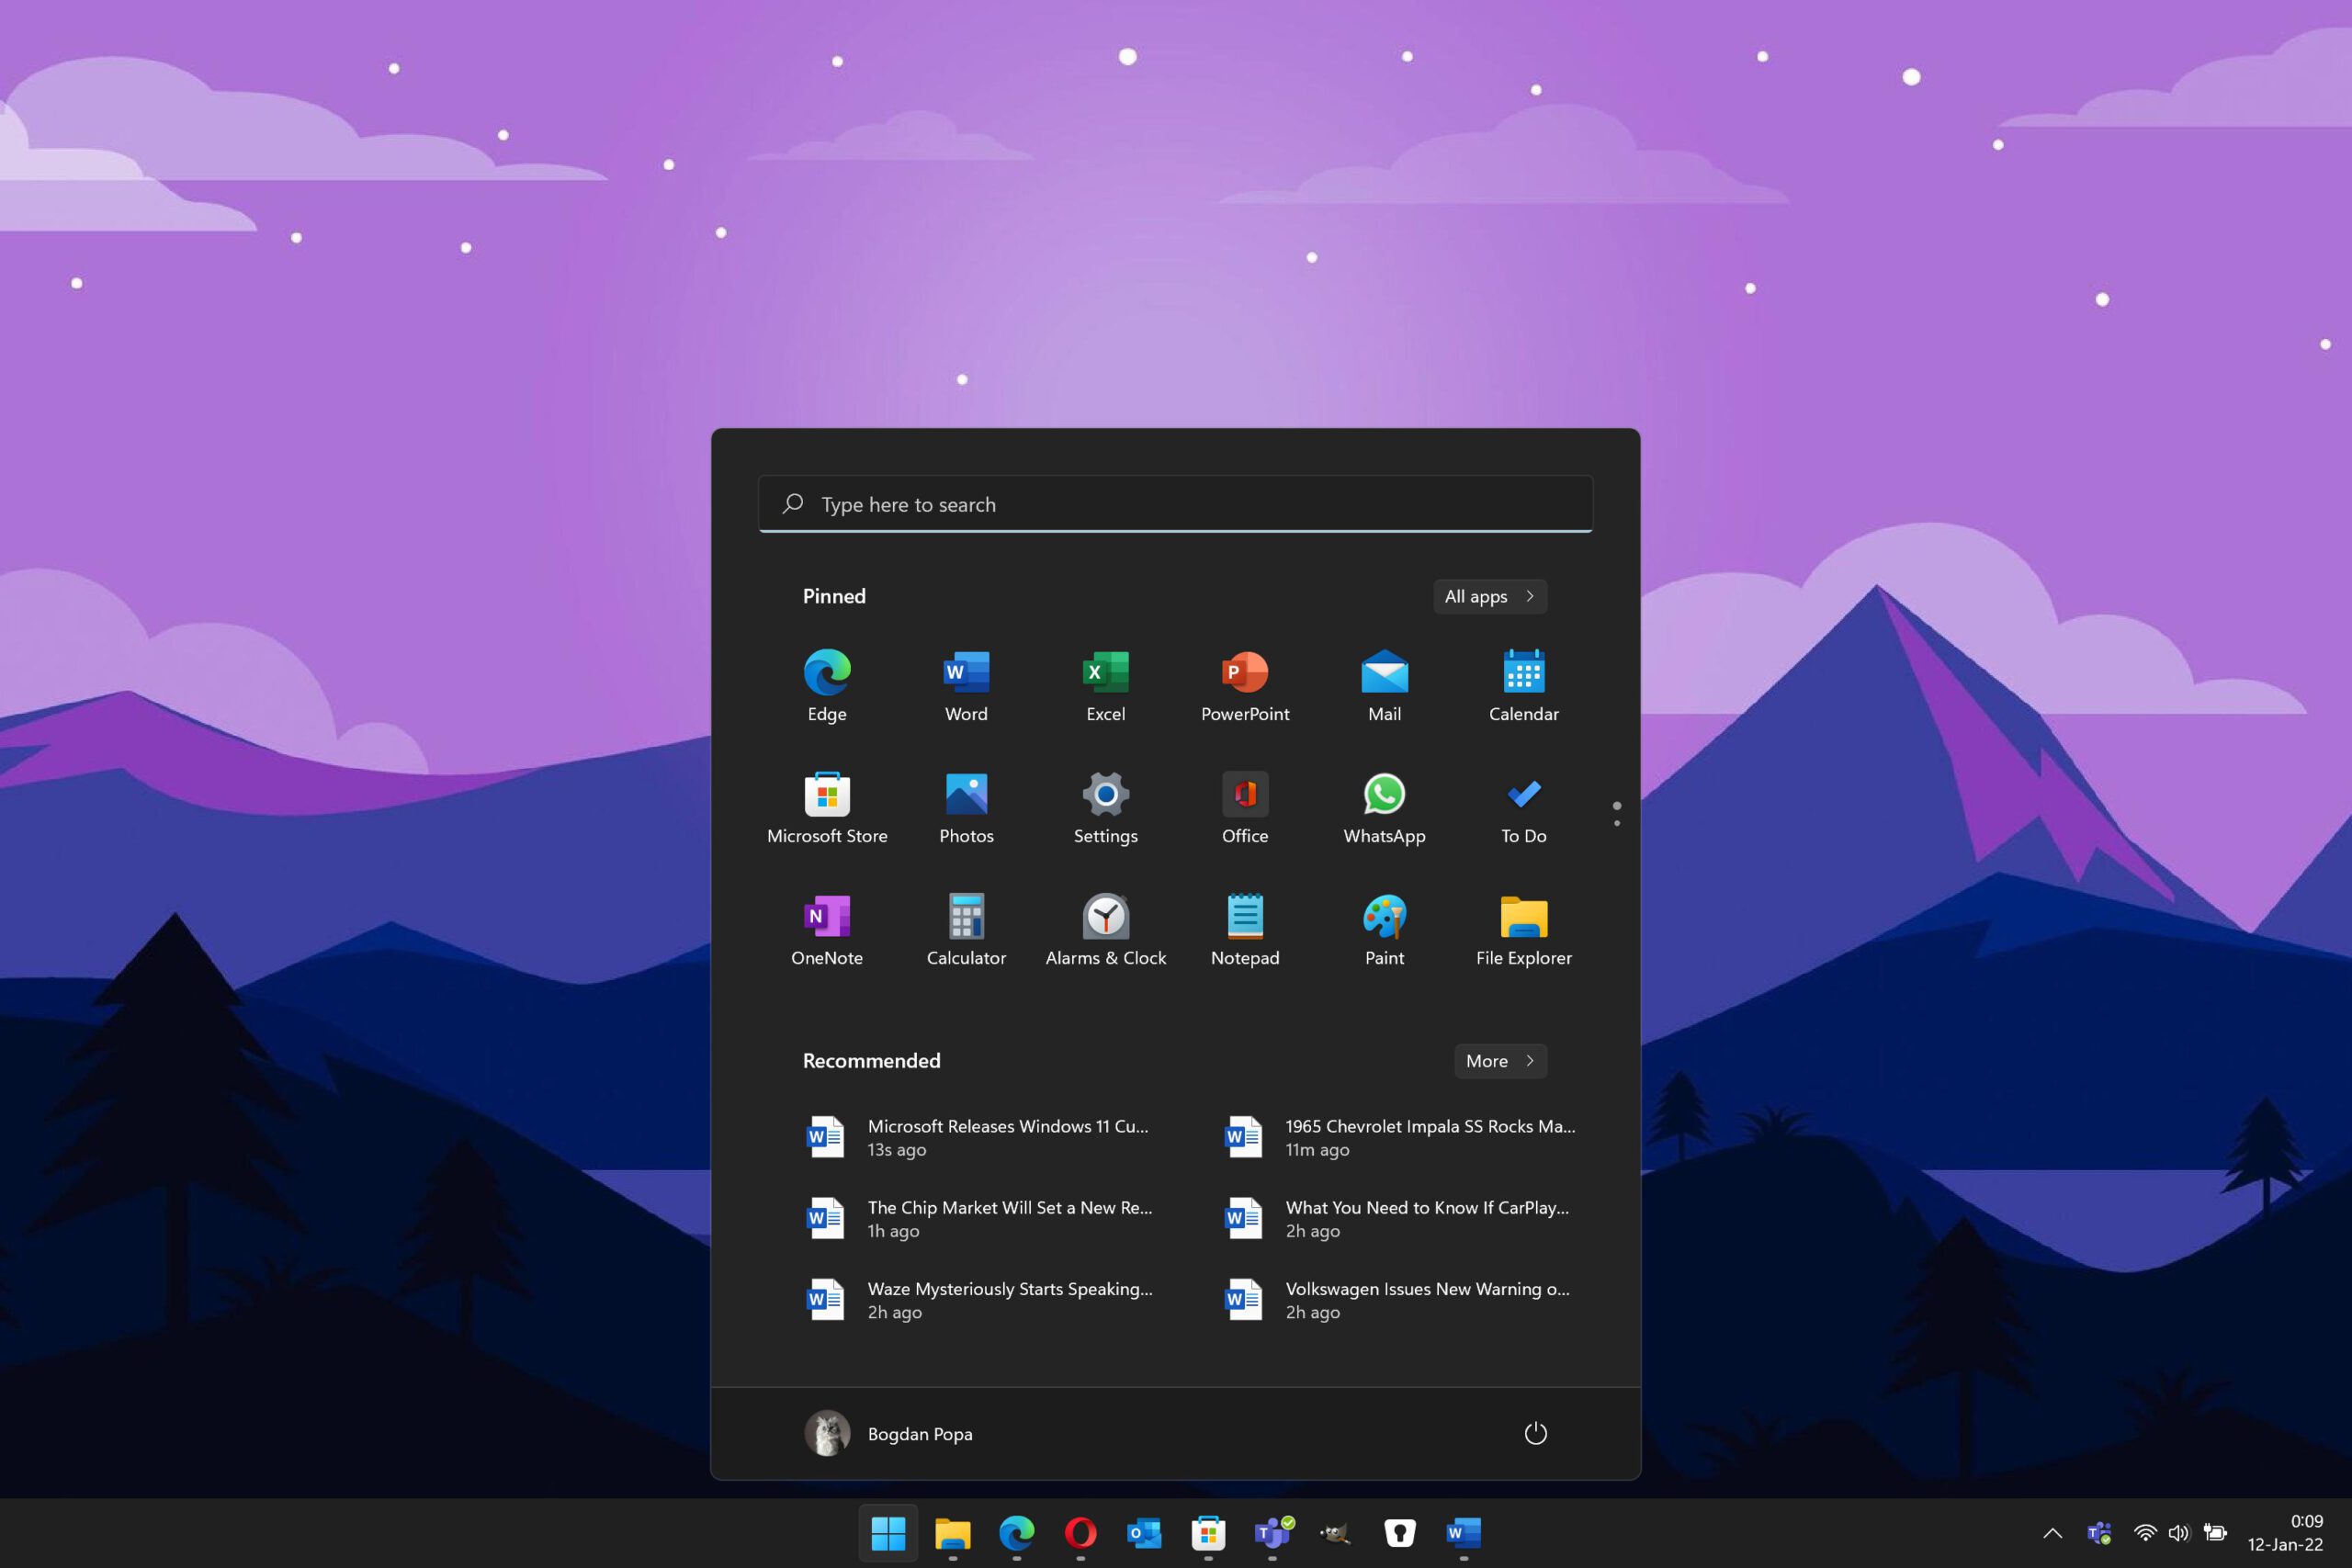Open the Calendar app

click(x=1523, y=685)
